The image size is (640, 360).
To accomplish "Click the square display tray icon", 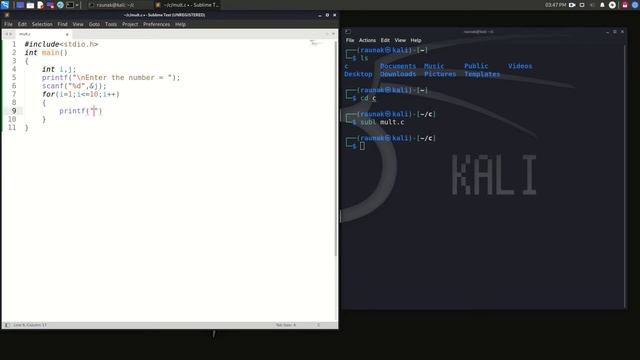I will click(x=582, y=5).
